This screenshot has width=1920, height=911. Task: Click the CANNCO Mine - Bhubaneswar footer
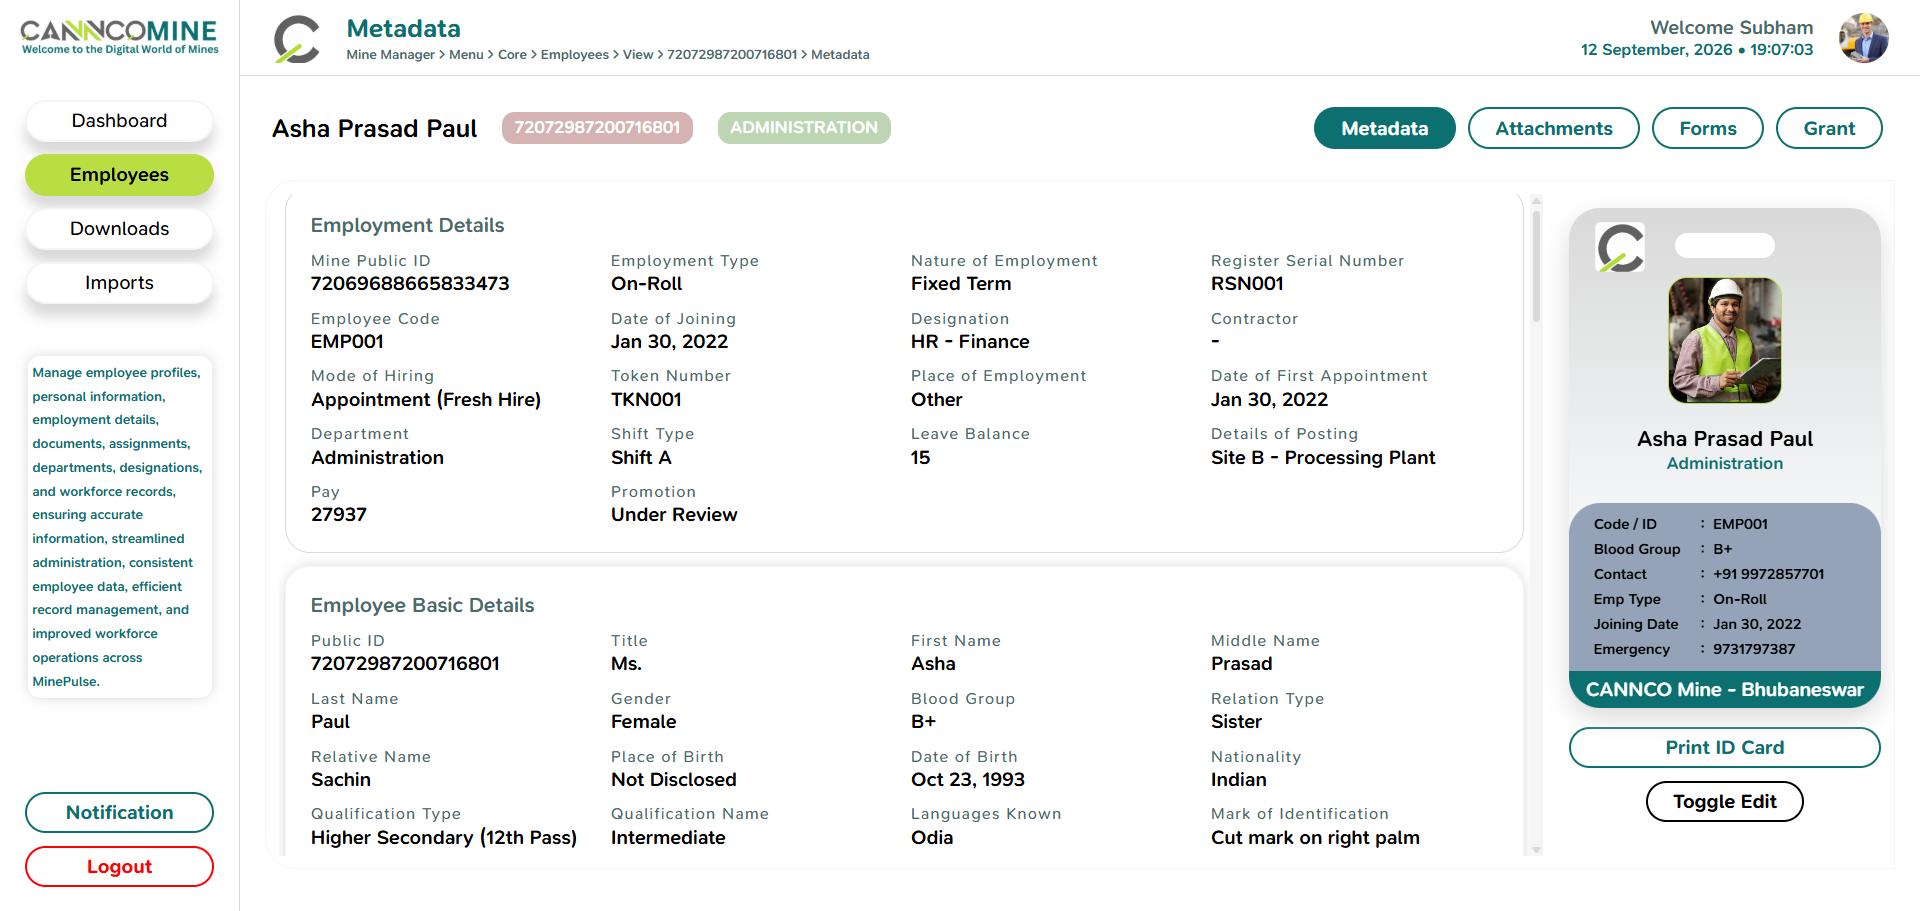1724,690
